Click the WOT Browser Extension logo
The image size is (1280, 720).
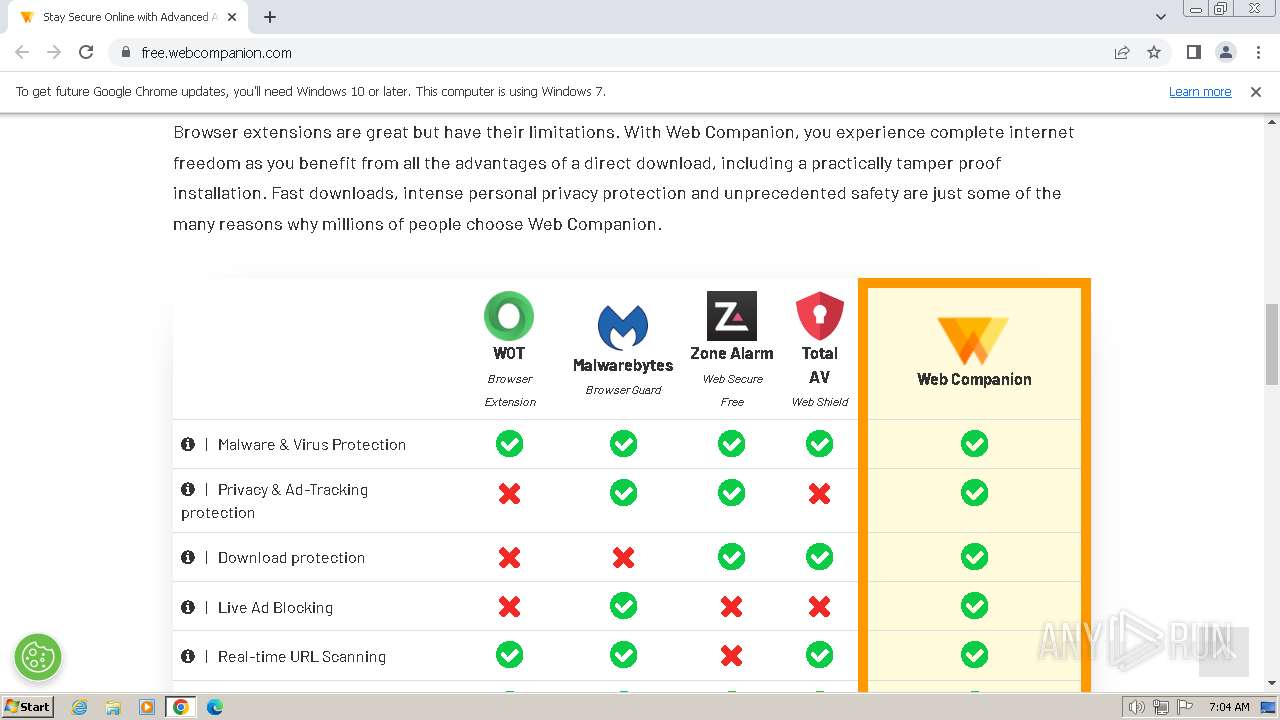509,316
